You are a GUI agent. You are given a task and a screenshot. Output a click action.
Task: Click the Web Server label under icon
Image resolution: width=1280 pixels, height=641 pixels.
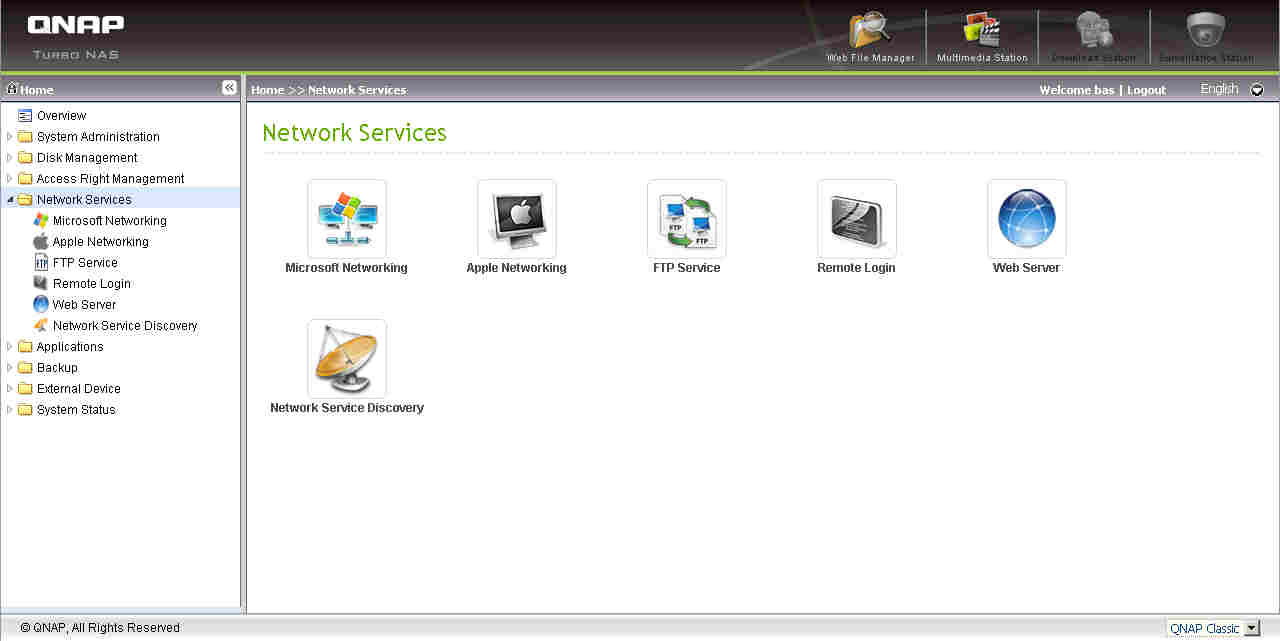point(1026,267)
